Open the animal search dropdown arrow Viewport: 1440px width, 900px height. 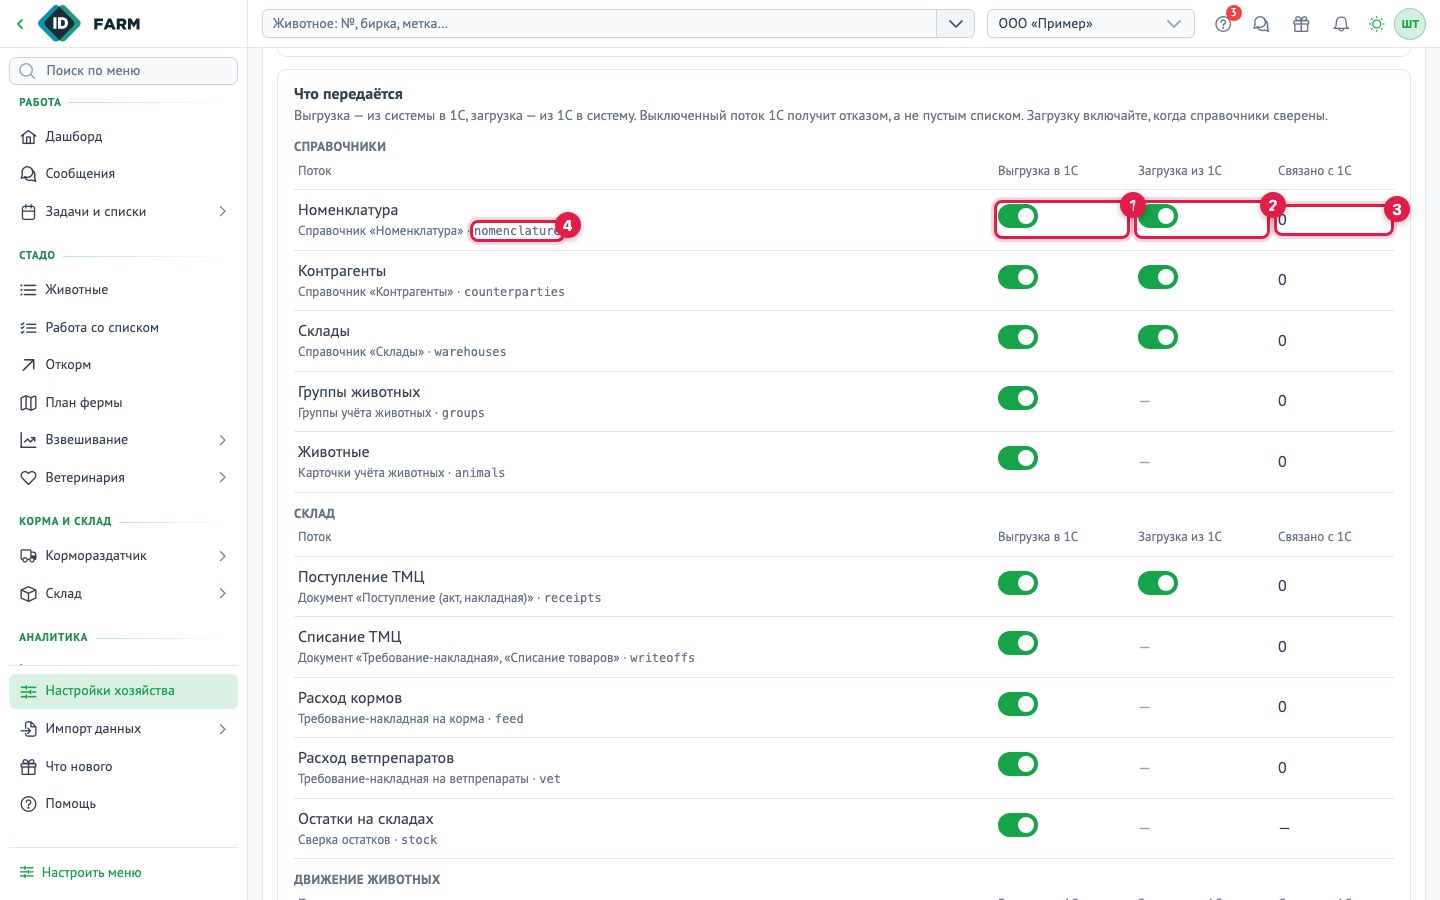(955, 24)
